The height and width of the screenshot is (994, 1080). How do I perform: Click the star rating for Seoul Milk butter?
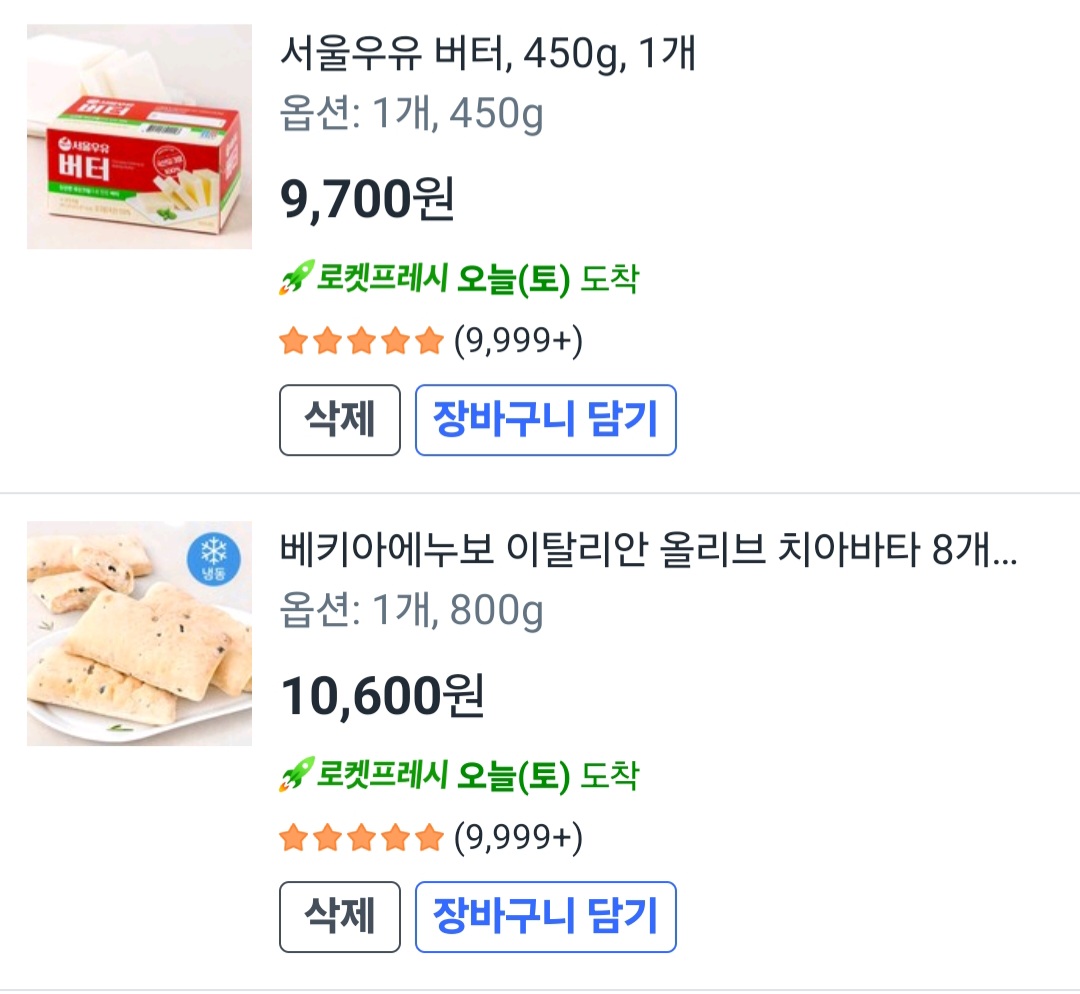point(361,342)
